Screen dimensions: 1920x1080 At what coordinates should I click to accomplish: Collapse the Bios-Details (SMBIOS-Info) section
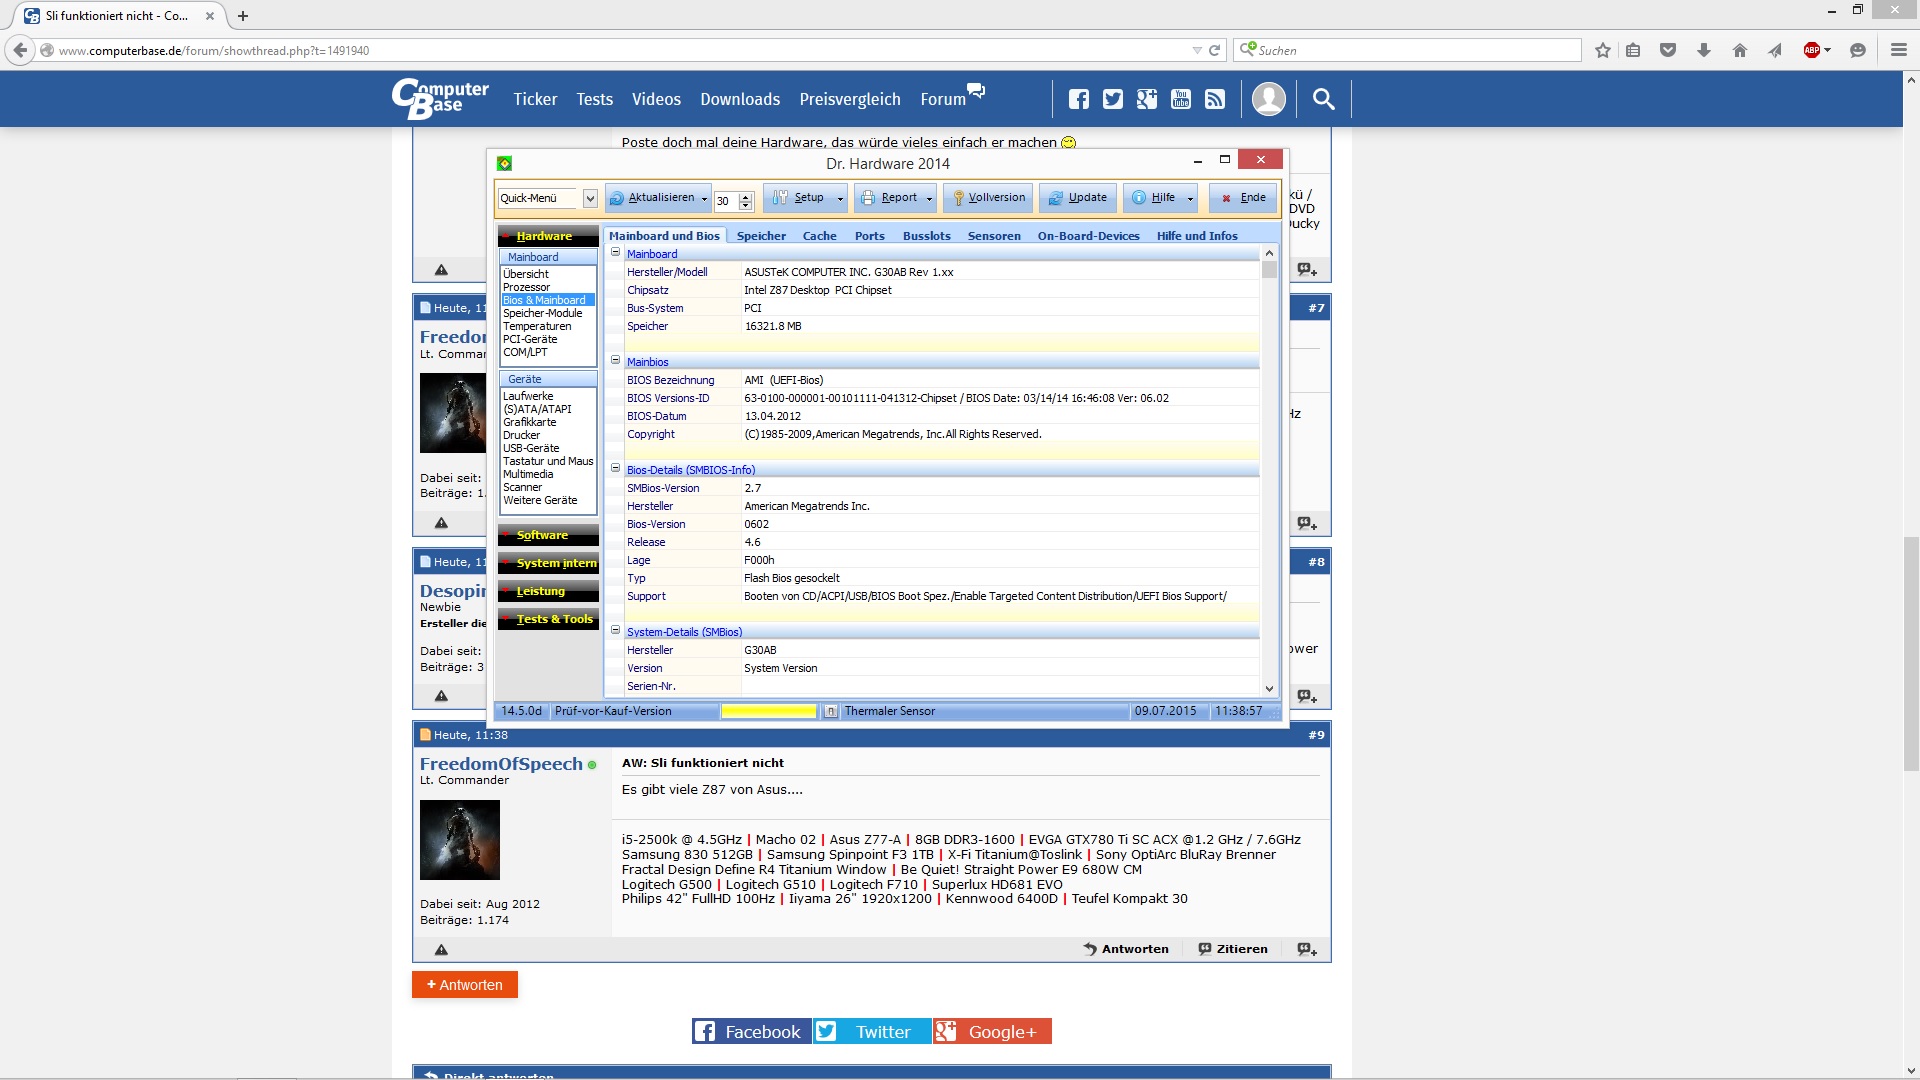pyautogui.click(x=616, y=468)
